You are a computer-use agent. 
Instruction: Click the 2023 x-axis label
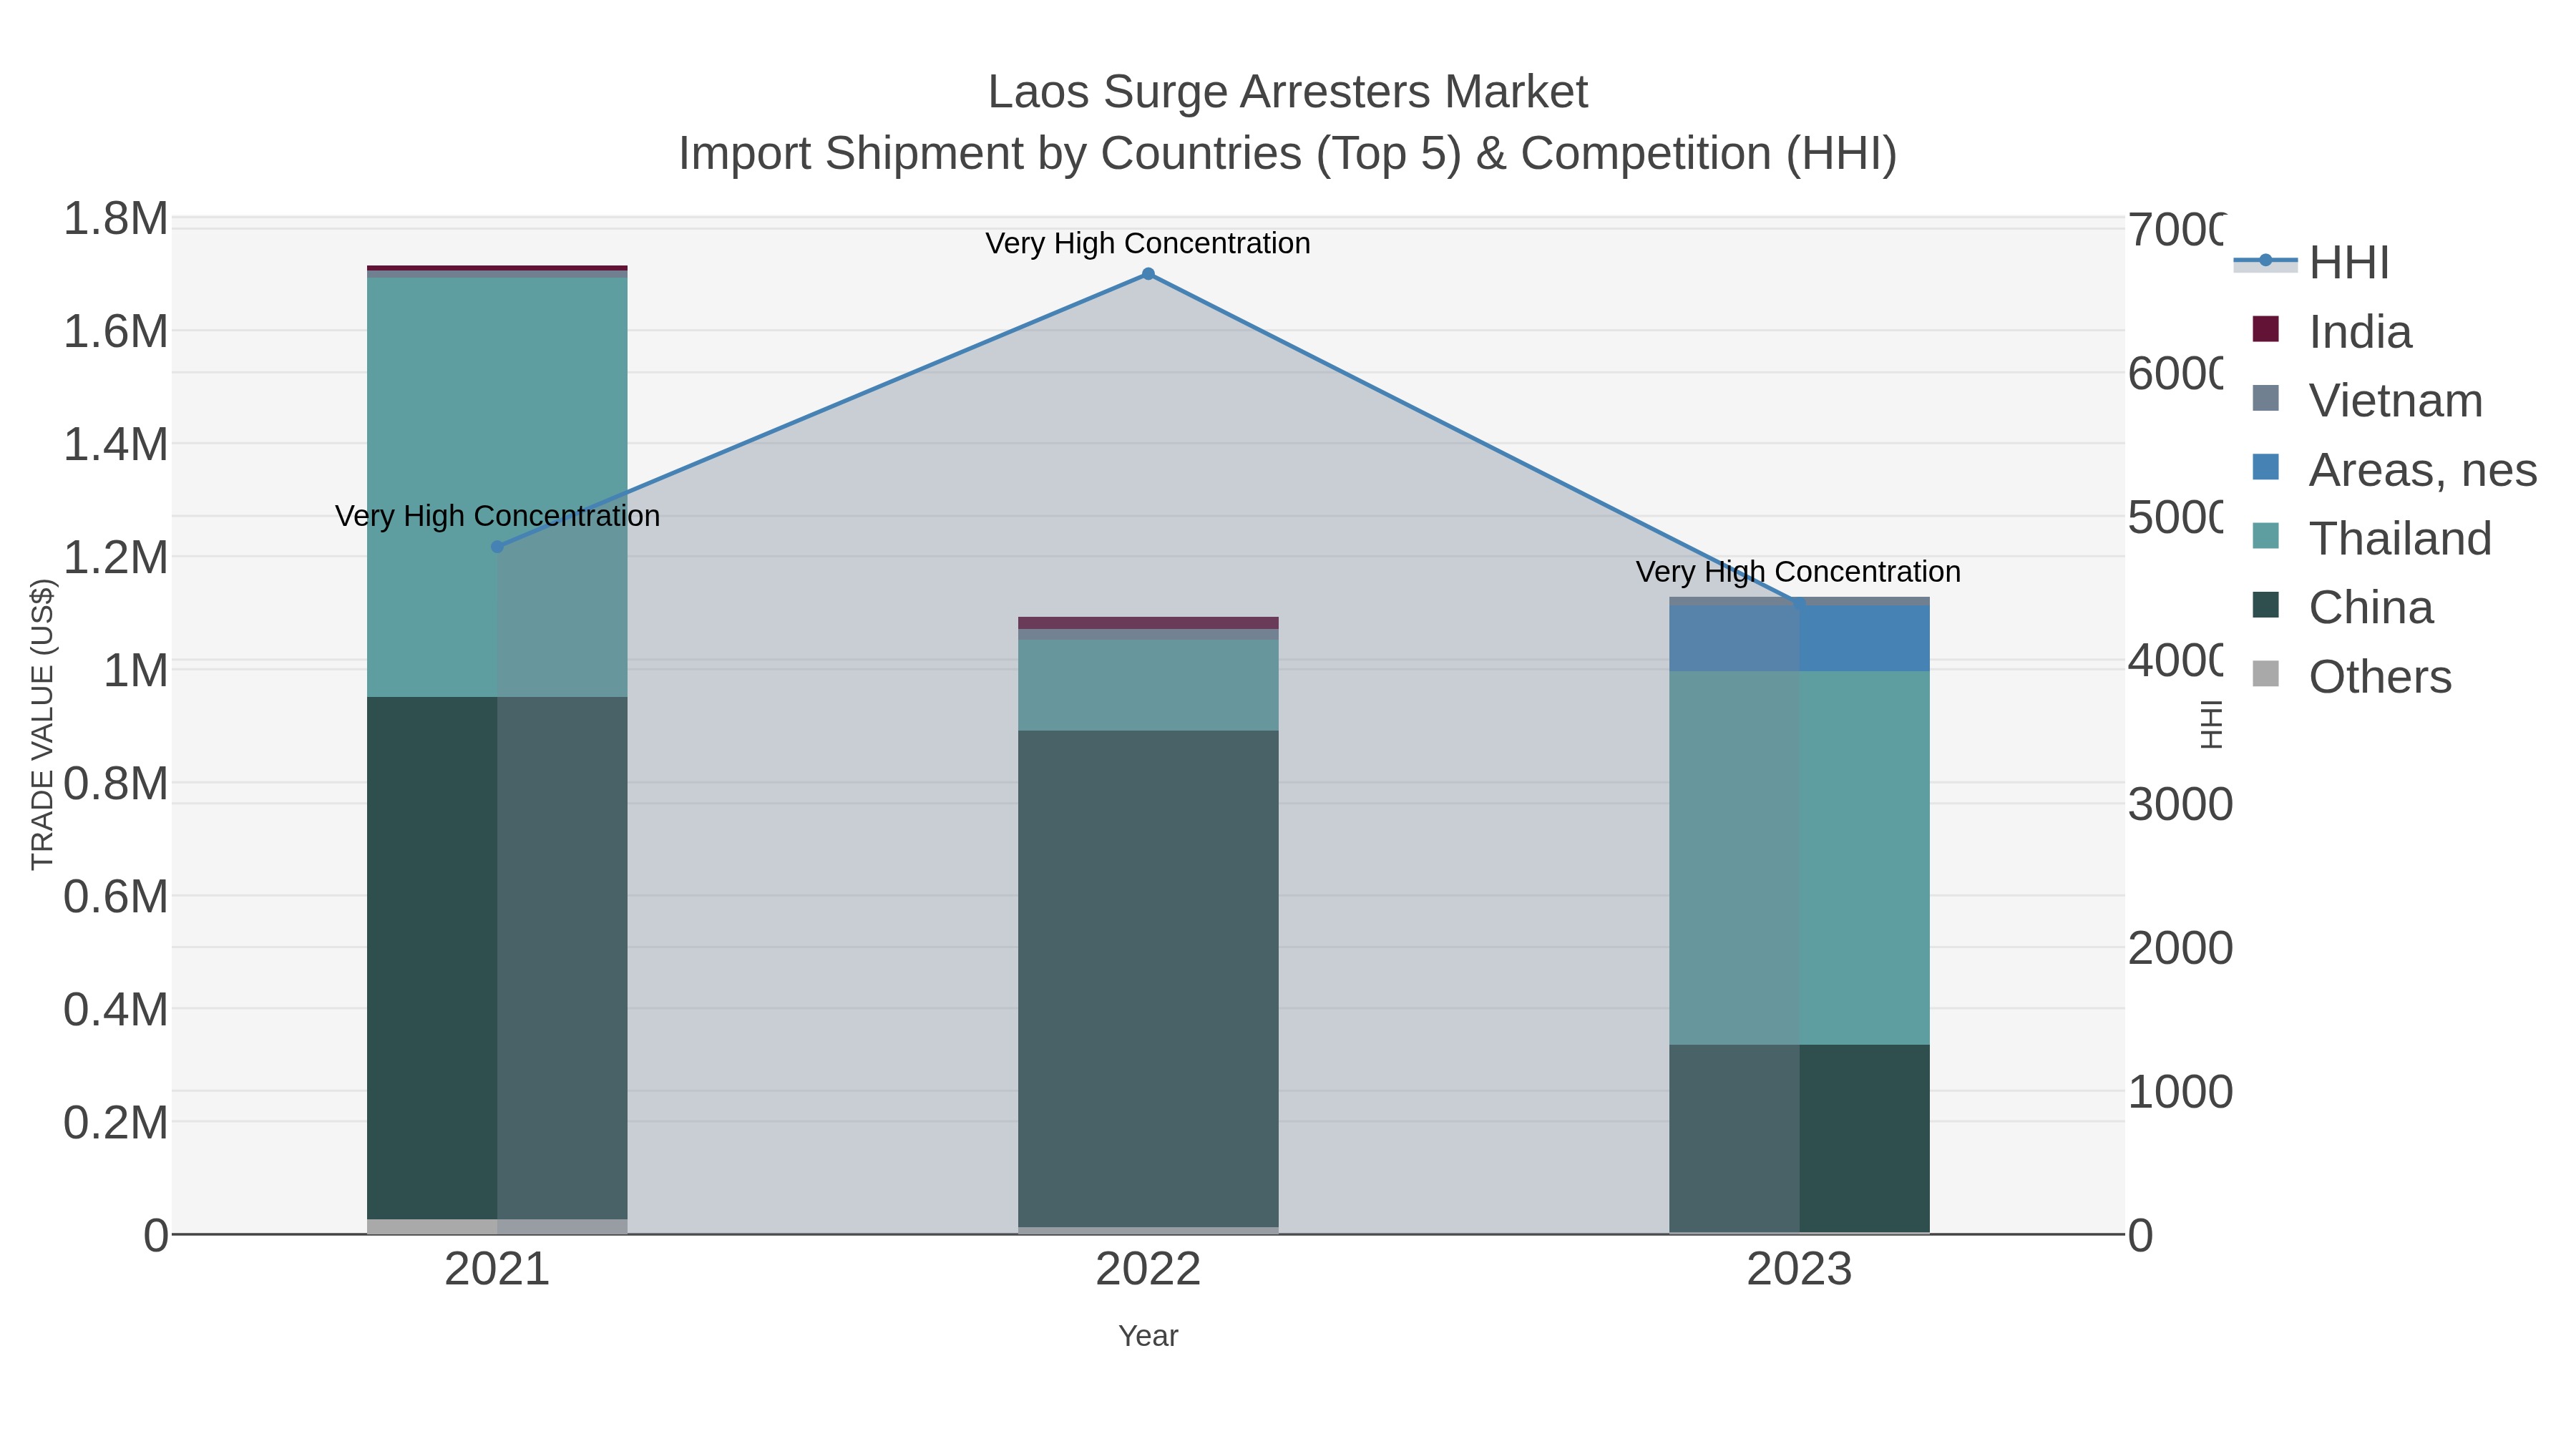tap(1799, 1270)
